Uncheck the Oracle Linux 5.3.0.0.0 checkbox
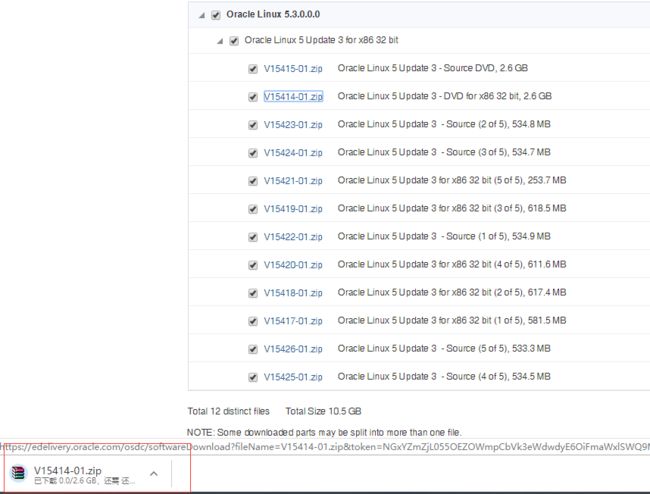 pos(216,15)
